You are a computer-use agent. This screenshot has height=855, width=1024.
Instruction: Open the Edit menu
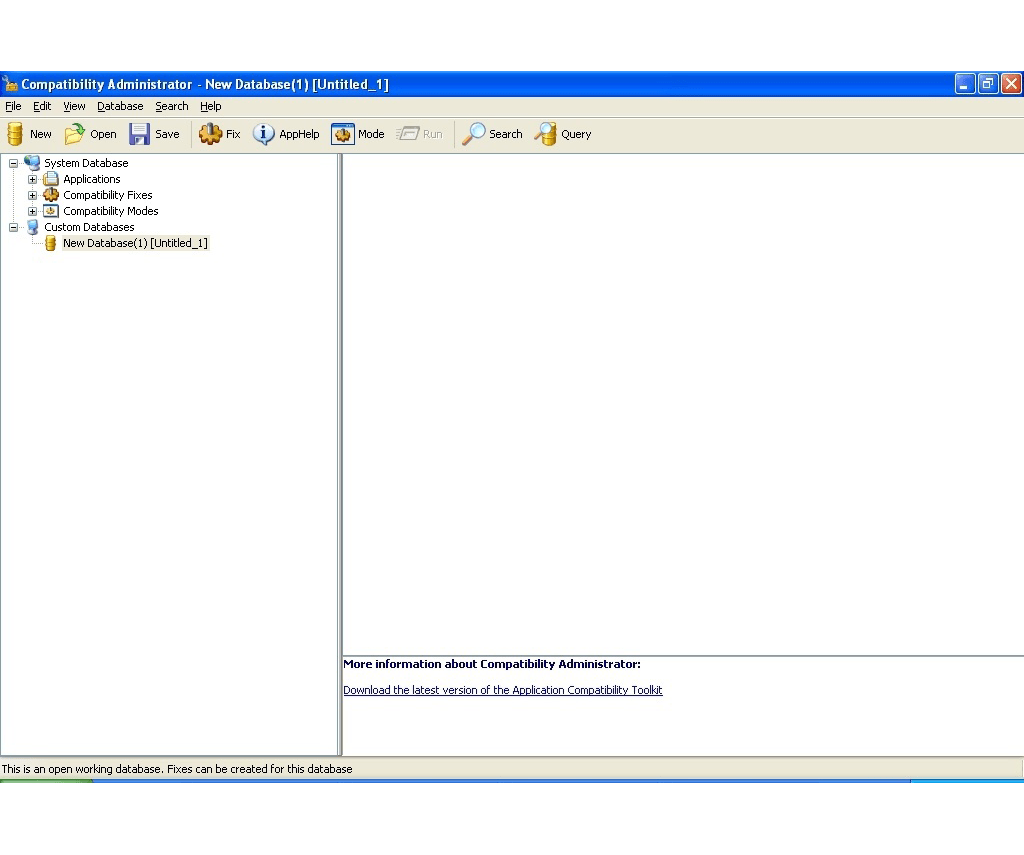click(x=42, y=106)
